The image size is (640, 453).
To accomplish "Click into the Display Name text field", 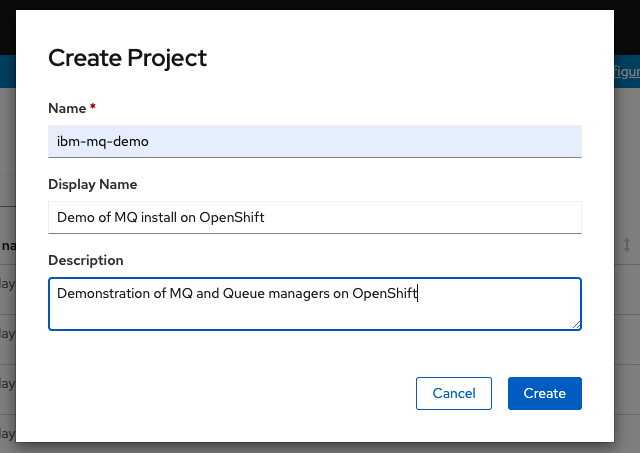I will point(314,217).
